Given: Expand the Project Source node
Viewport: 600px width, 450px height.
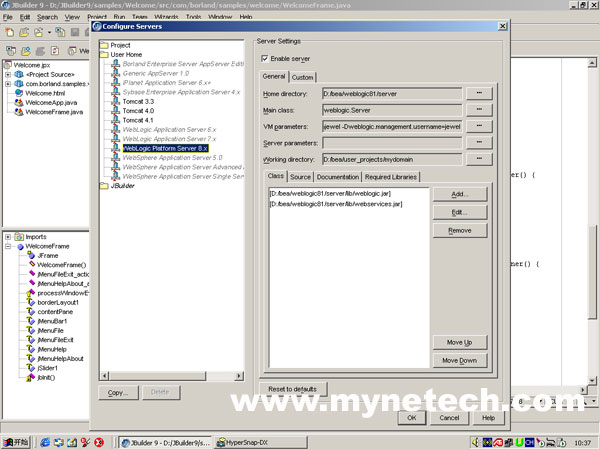Looking at the screenshot, I should (8, 74).
